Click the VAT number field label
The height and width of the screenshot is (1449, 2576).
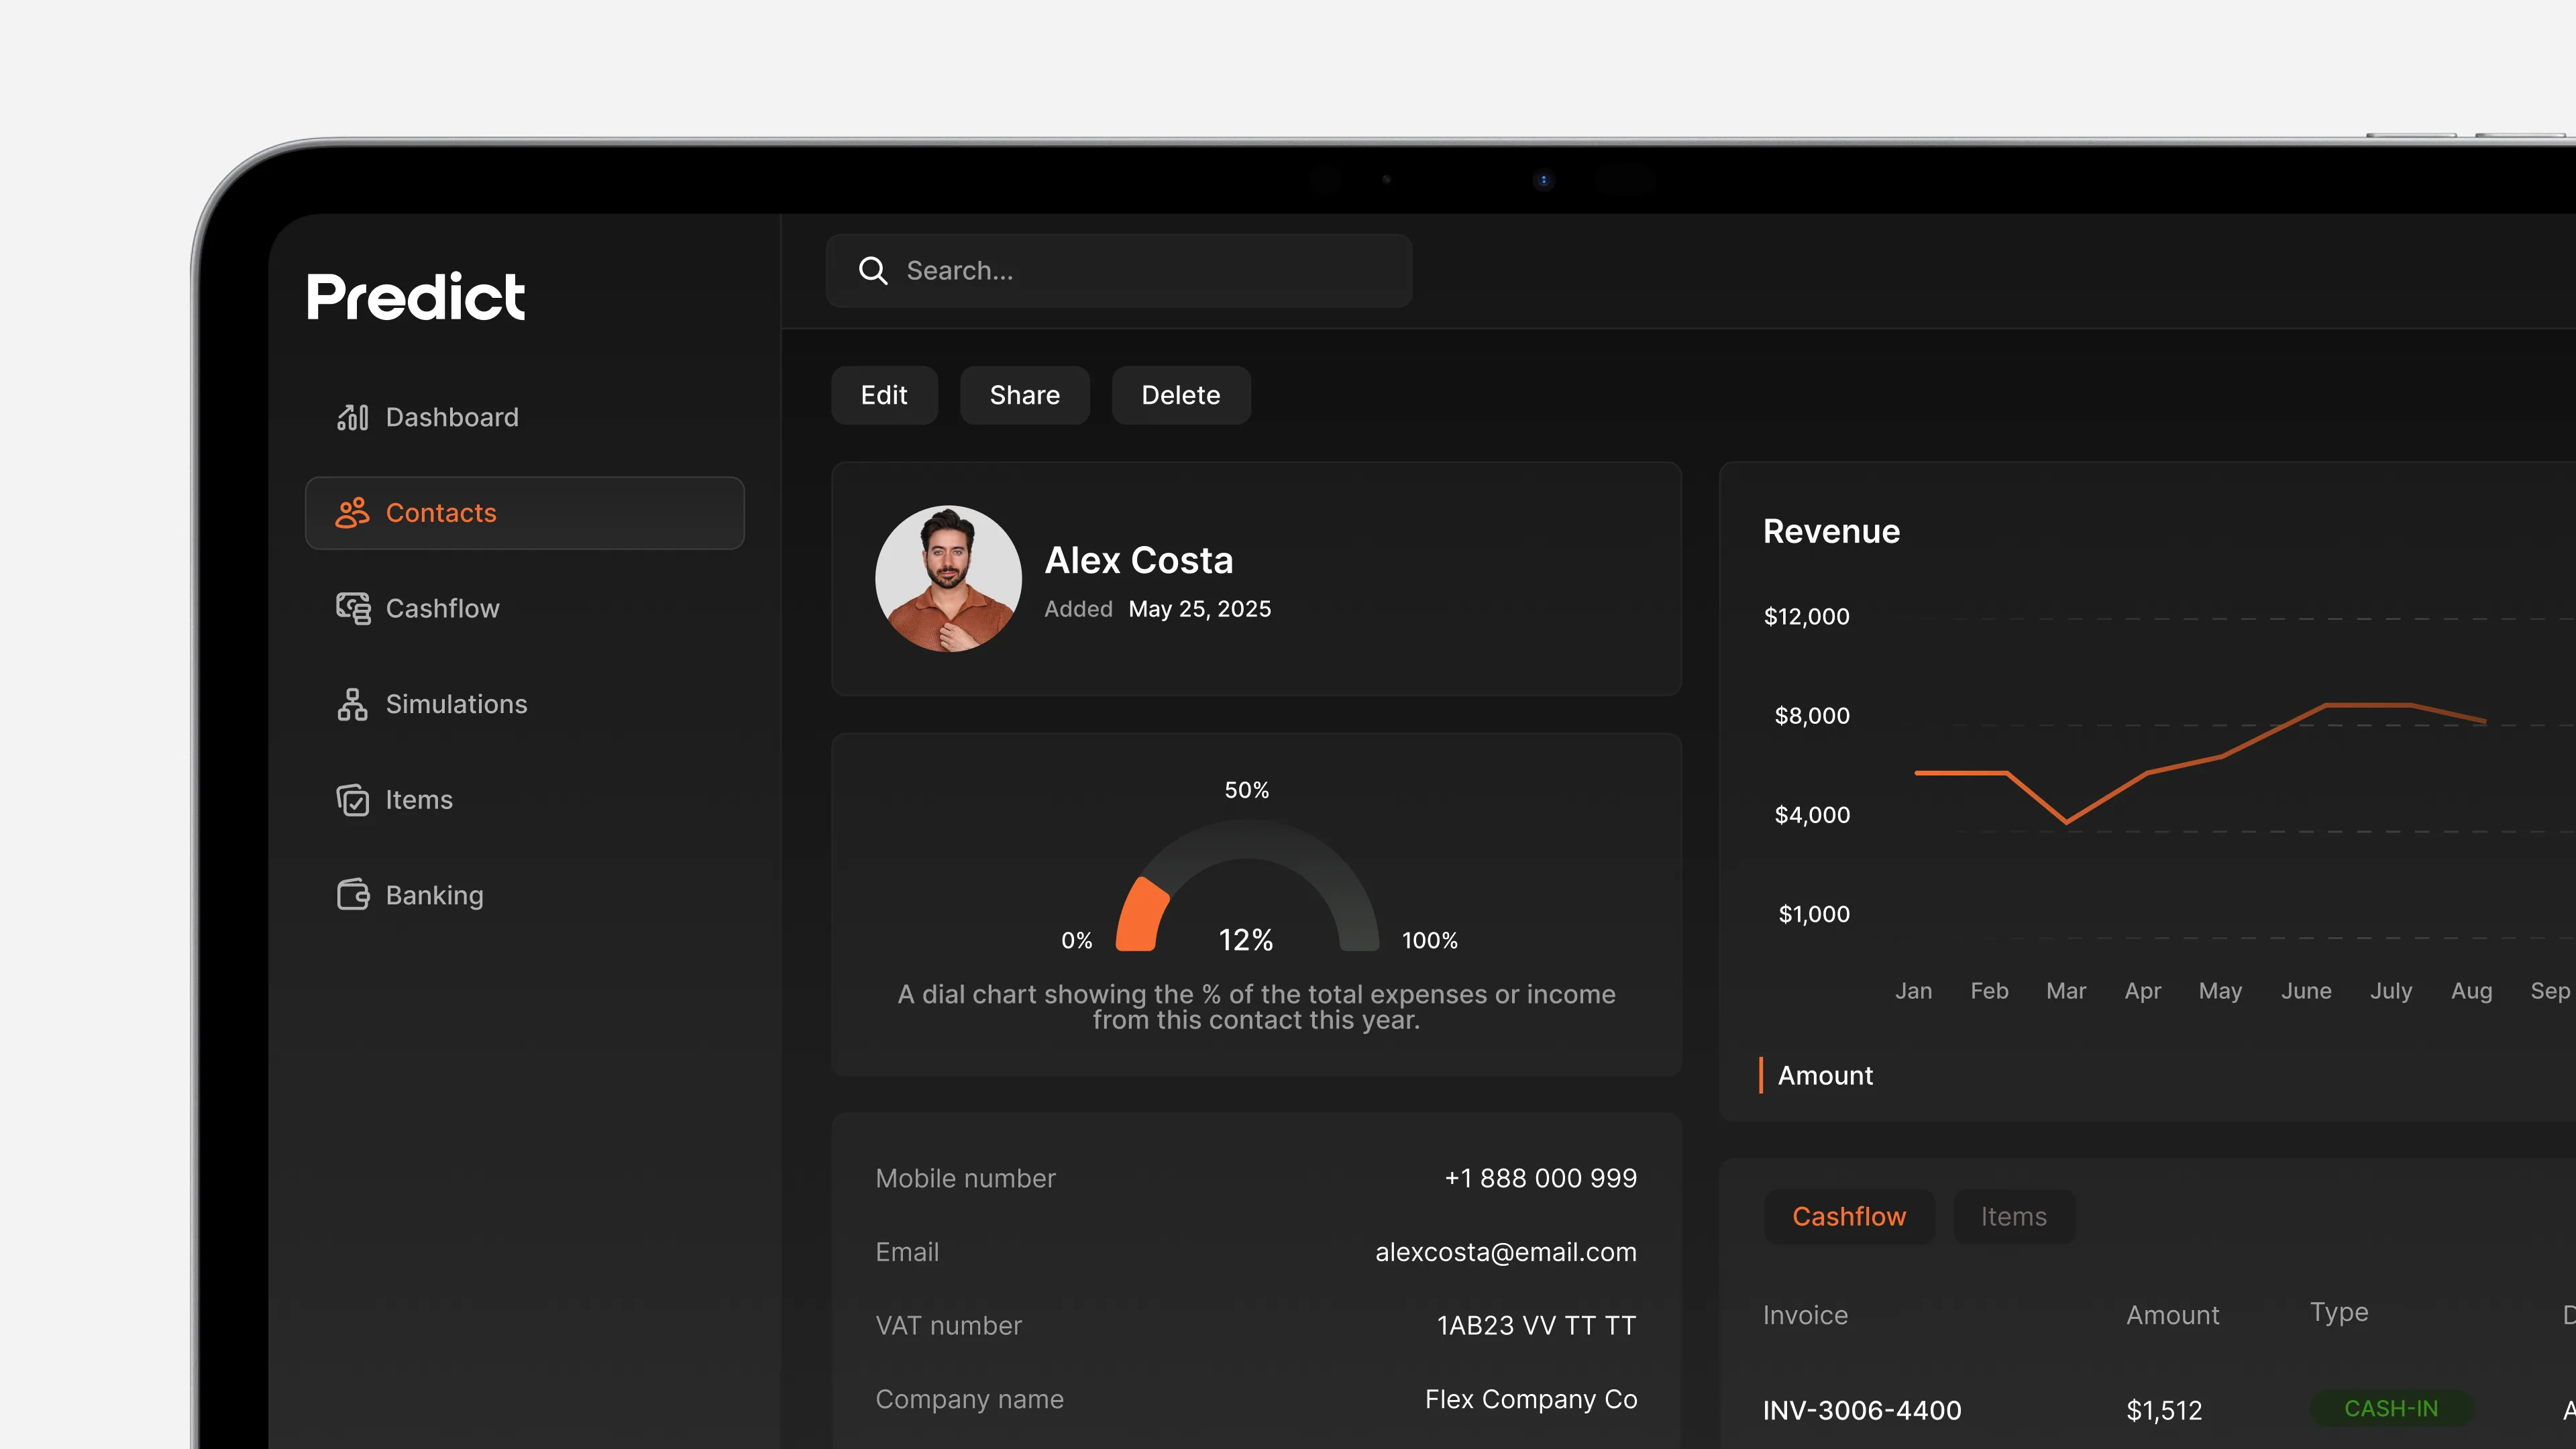coord(948,1325)
